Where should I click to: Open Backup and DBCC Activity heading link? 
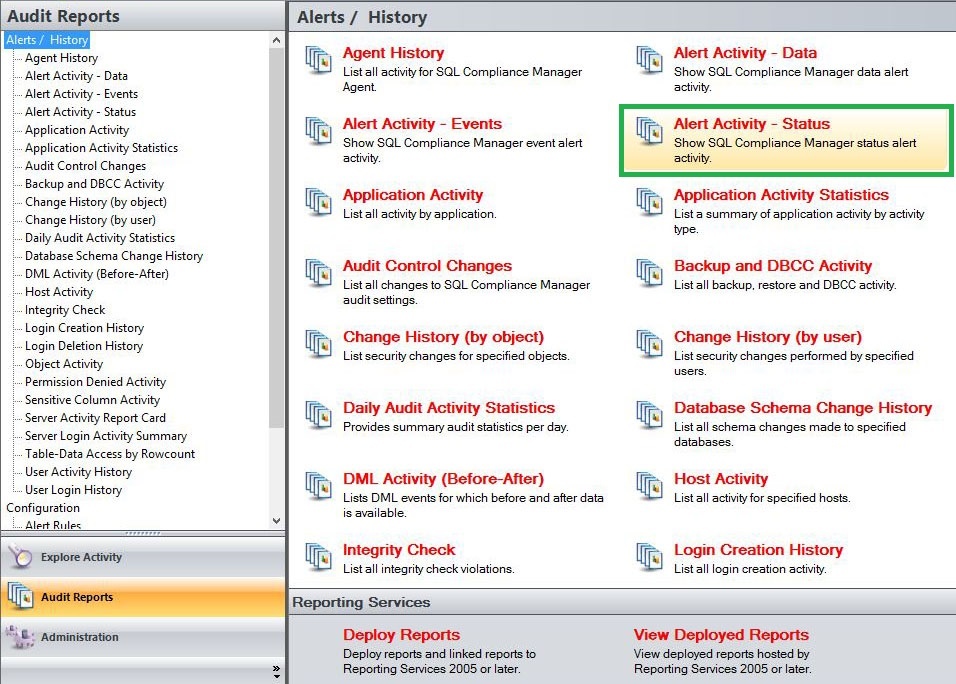pyautogui.click(x=772, y=266)
